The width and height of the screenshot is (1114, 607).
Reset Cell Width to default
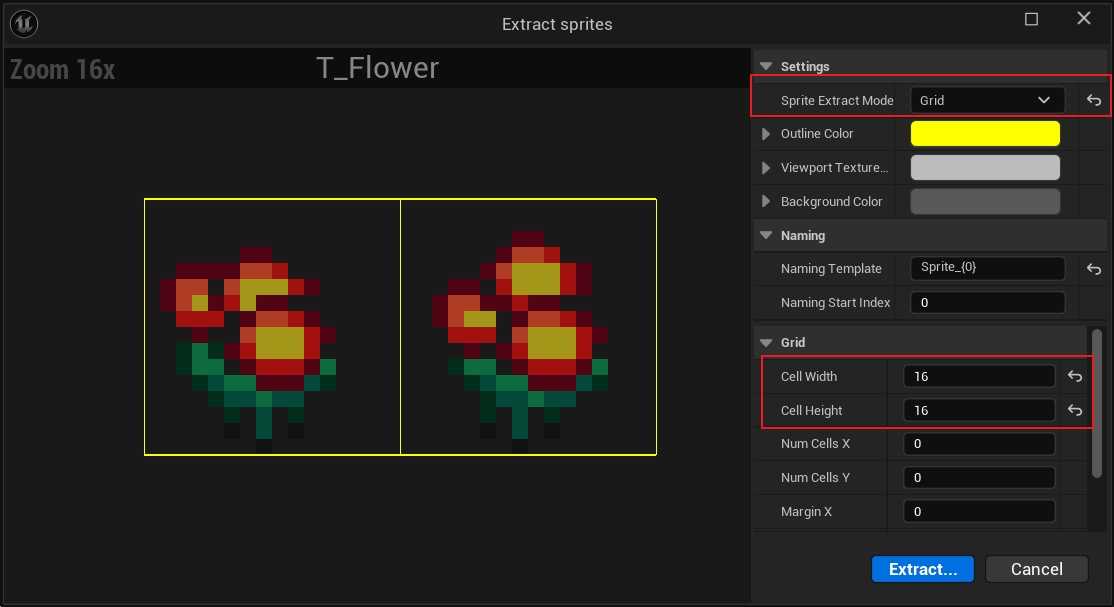pos(1074,377)
